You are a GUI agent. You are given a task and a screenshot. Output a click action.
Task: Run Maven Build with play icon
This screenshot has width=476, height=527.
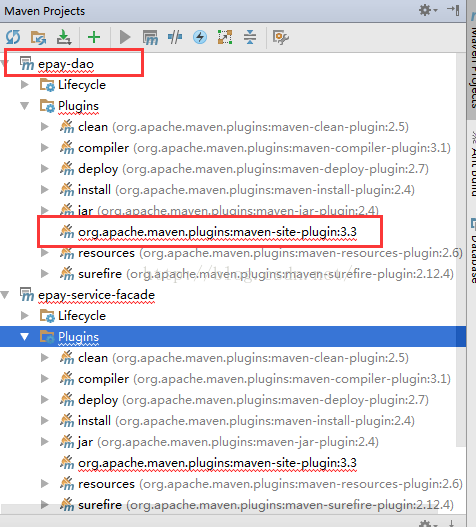coord(125,37)
